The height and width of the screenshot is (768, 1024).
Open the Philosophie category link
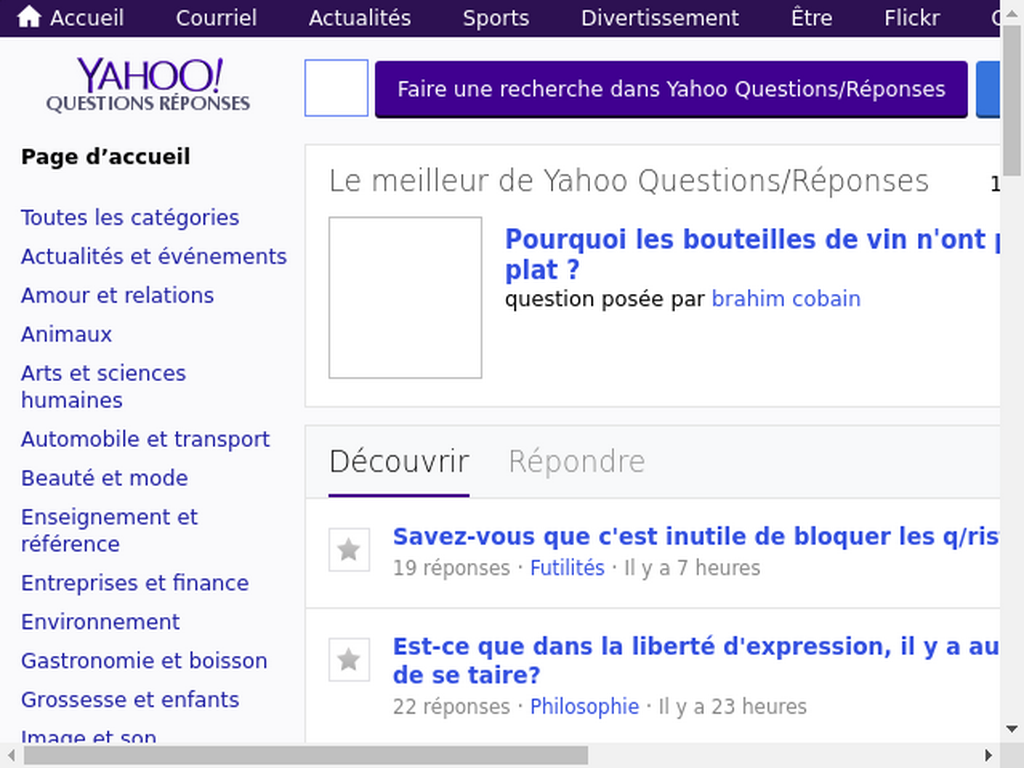pos(584,707)
